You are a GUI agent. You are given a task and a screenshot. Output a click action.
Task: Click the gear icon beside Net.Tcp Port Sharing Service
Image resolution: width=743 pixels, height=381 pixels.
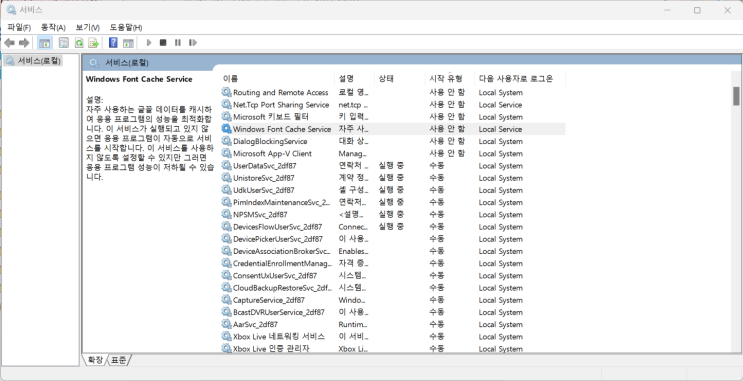click(x=227, y=104)
